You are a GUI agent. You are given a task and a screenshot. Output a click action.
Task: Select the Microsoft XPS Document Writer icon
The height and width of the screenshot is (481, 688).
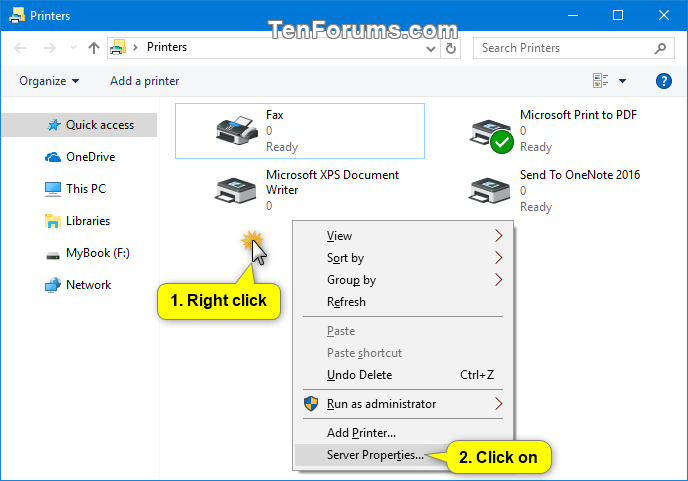point(235,190)
